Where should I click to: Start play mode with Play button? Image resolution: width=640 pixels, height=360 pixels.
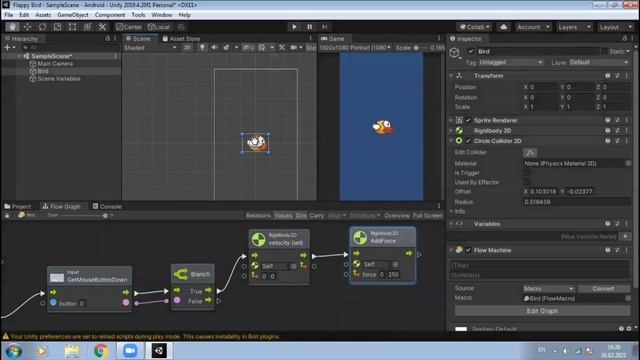(x=294, y=27)
